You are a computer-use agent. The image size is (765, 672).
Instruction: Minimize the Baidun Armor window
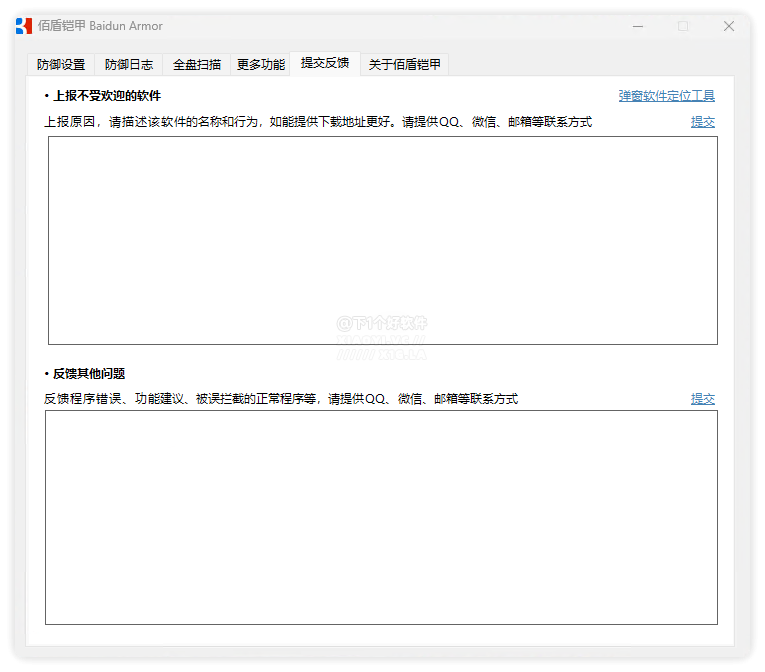tap(637, 26)
